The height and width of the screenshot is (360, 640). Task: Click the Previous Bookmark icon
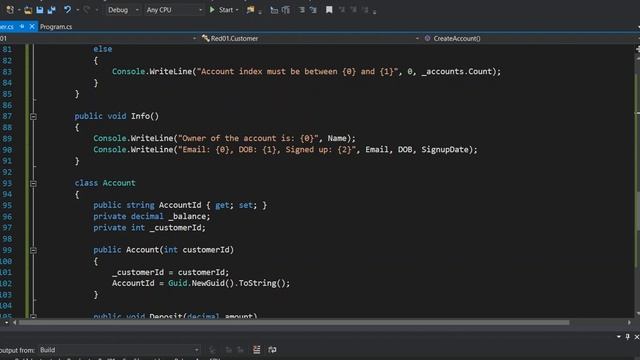tap(342, 10)
